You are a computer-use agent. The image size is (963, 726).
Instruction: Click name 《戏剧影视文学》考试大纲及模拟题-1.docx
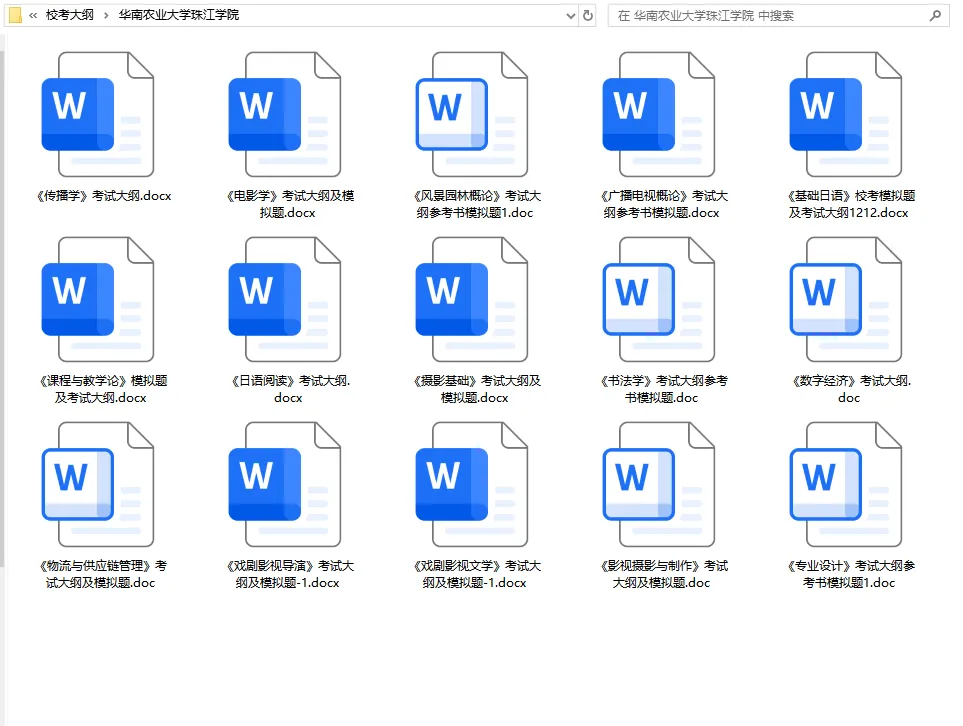click(476, 574)
